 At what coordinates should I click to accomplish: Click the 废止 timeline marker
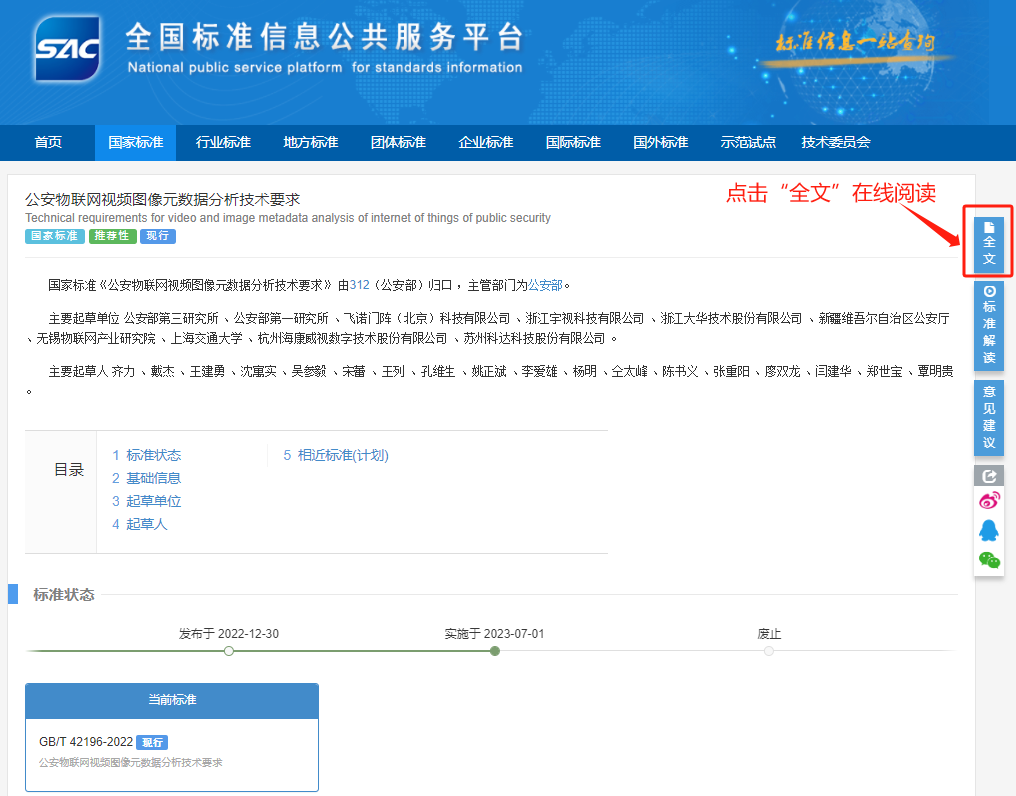click(768, 651)
